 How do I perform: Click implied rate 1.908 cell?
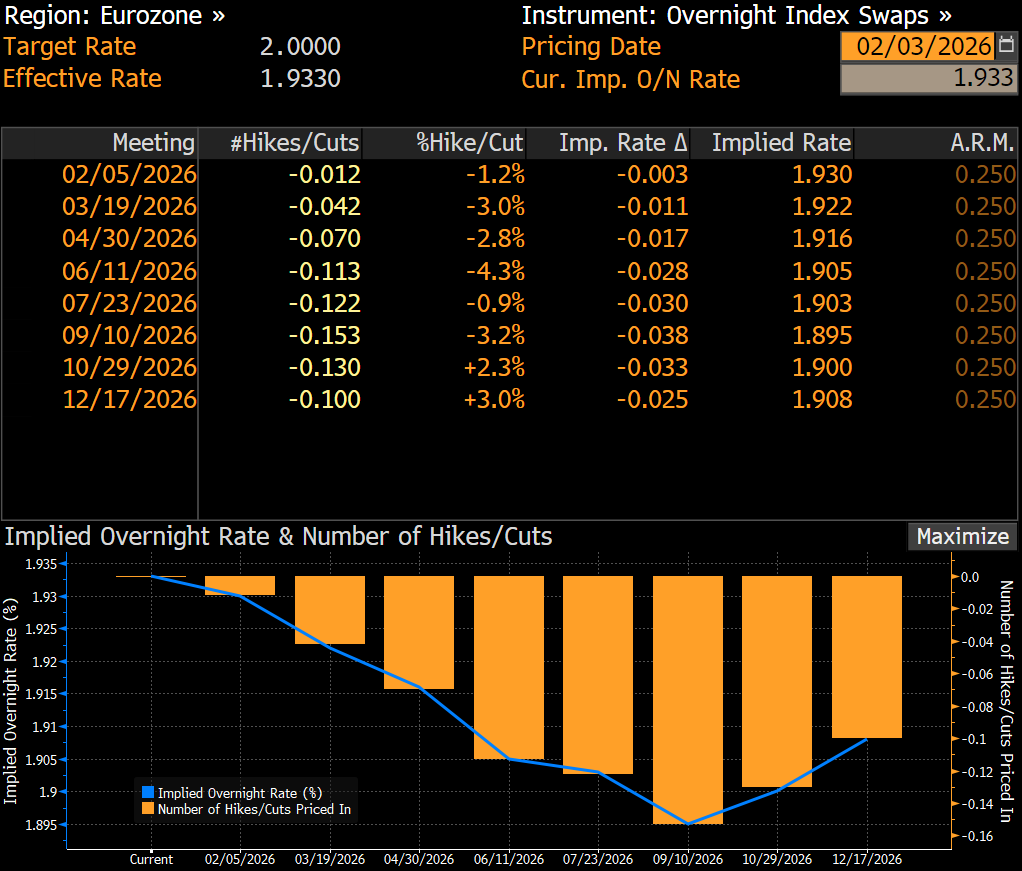[822, 399]
